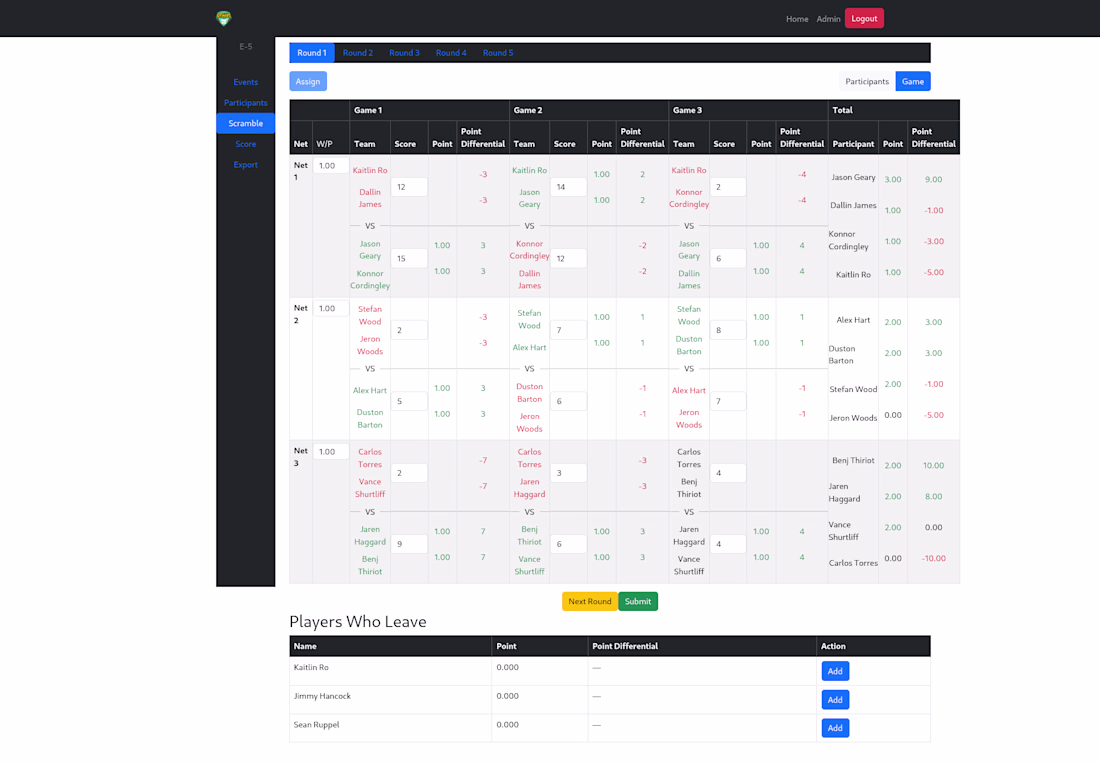Click Jimmy Hancock name in leave table
Image resolution: width=1100 pixels, height=763 pixels.
point(322,696)
